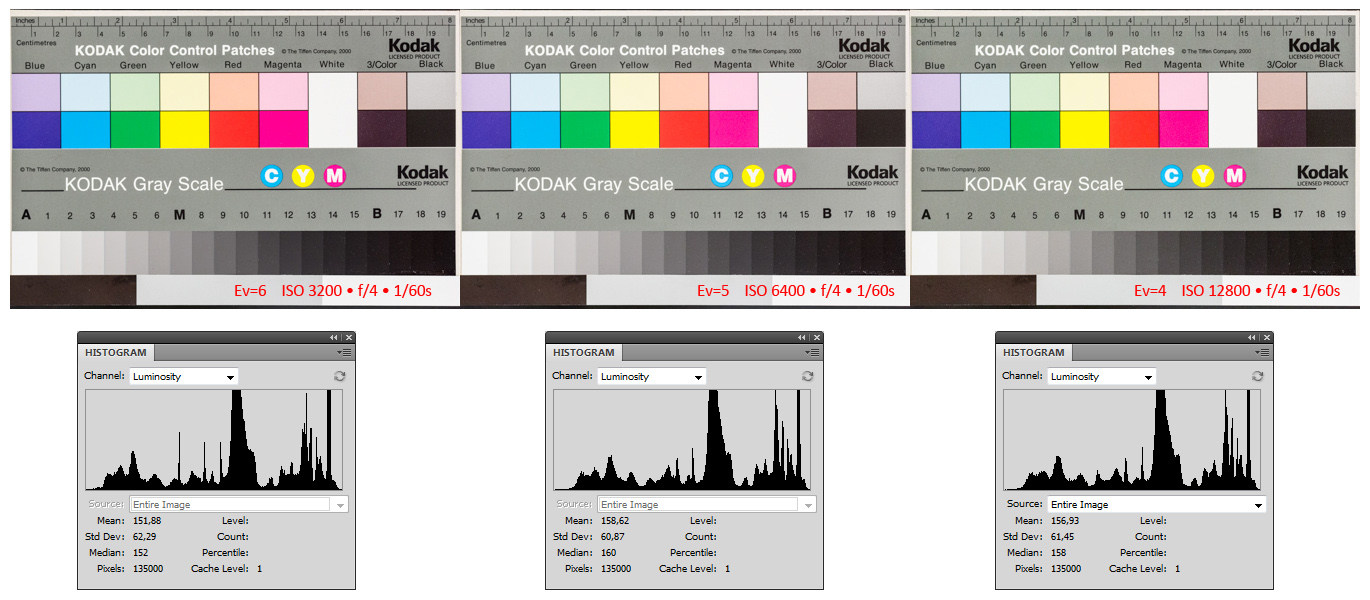Open panel options menu of Mean 158,62 histogram
The width and height of the screenshot is (1370, 600).
pos(813,353)
